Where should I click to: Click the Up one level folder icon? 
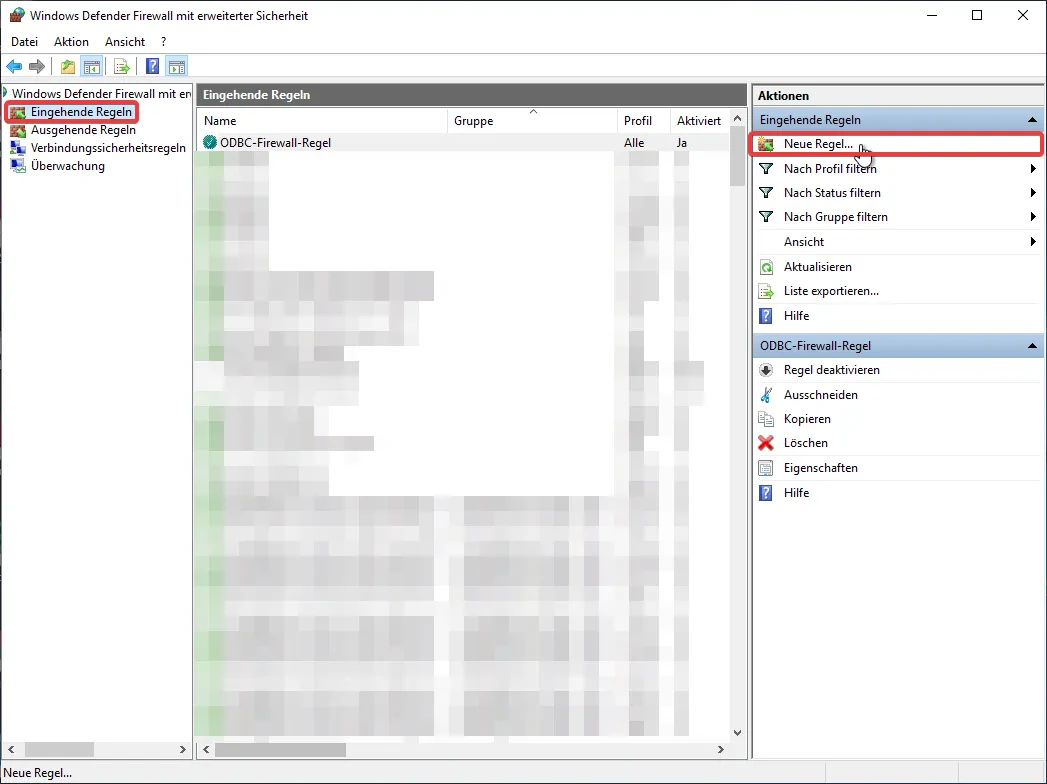67,66
